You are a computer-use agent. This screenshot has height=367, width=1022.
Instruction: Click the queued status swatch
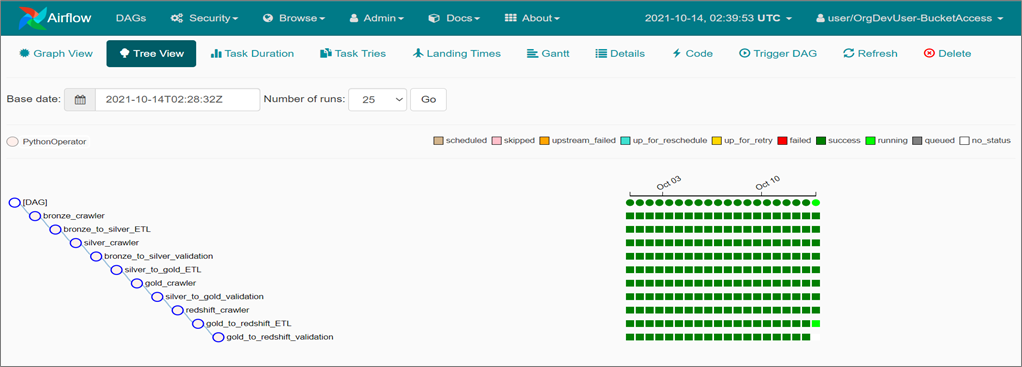(x=918, y=140)
